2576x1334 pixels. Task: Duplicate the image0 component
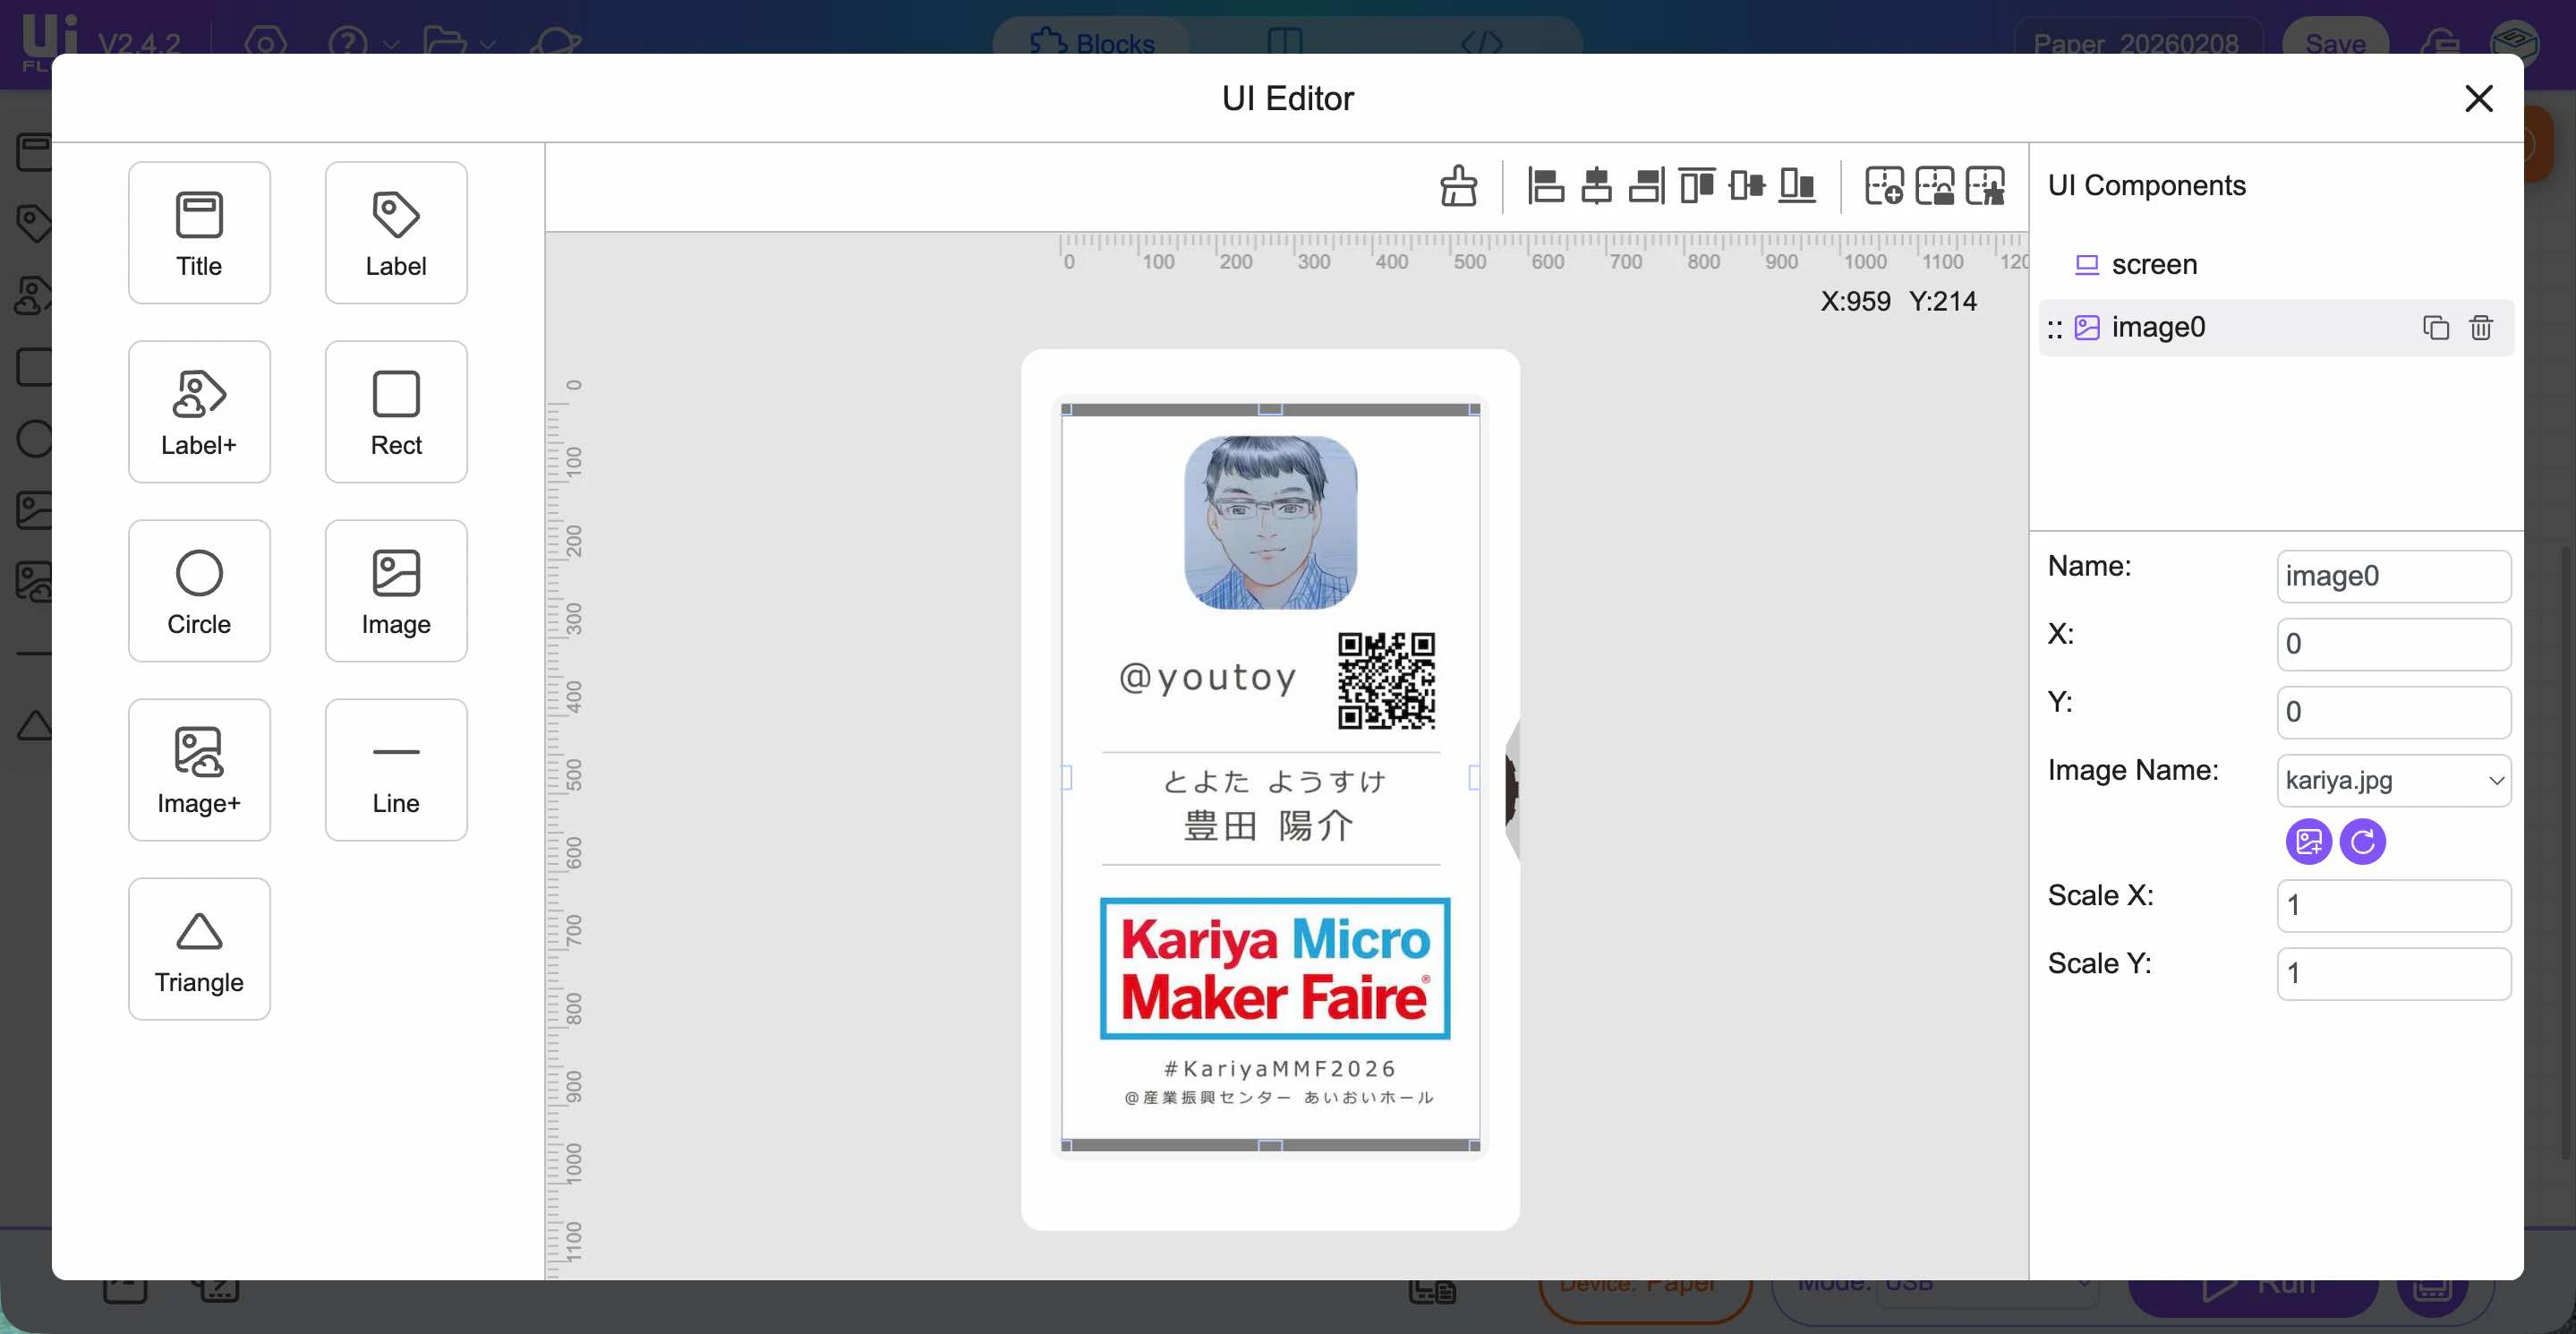pyautogui.click(x=2436, y=328)
